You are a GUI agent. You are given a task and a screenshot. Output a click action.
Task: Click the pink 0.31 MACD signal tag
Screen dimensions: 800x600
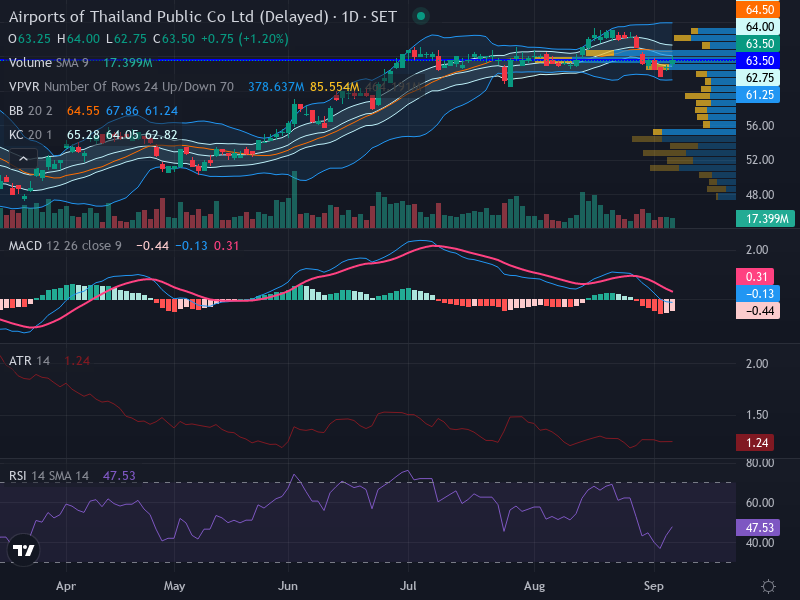[x=755, y=277]
